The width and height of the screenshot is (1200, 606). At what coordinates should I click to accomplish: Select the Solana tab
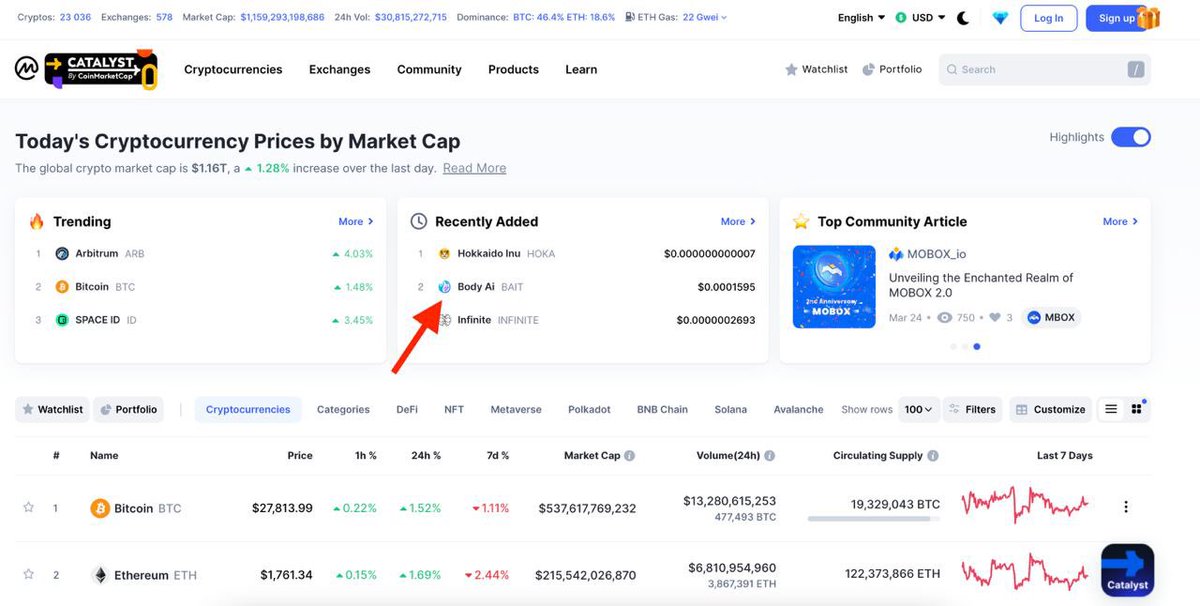tap(731, 409)
